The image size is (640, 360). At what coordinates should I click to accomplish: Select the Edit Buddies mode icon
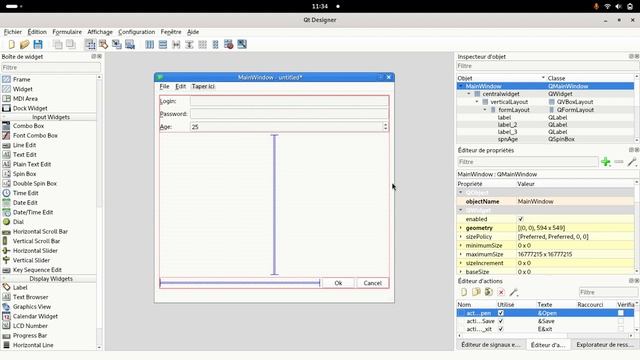[117, 44]
